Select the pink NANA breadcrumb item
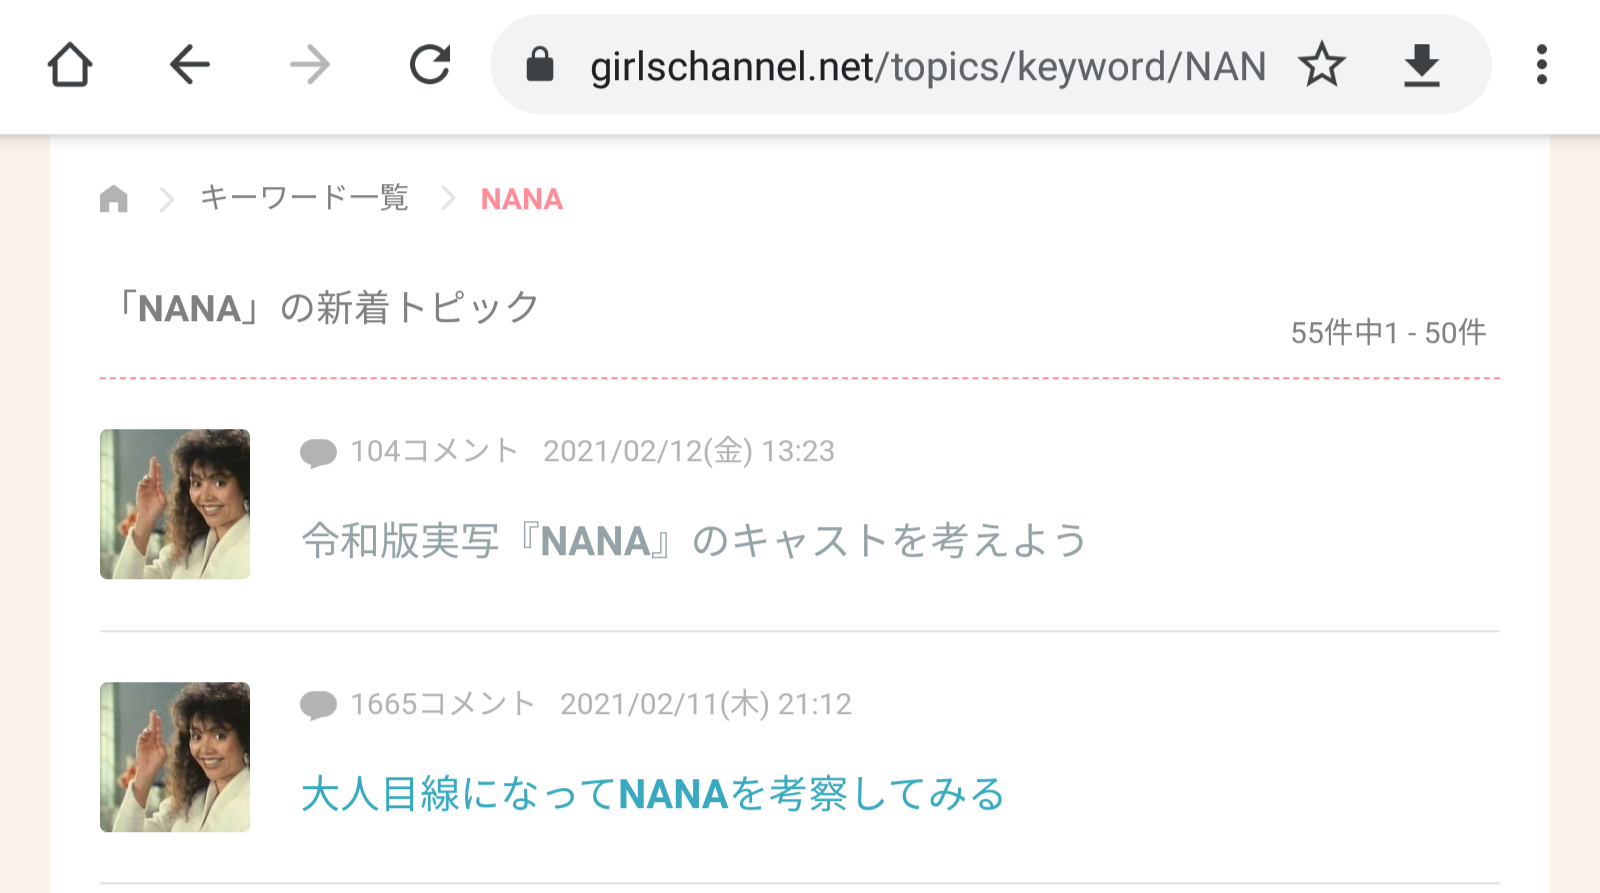Image resolution: width=1600 pixels, height=893 pixels. [522, 199]
